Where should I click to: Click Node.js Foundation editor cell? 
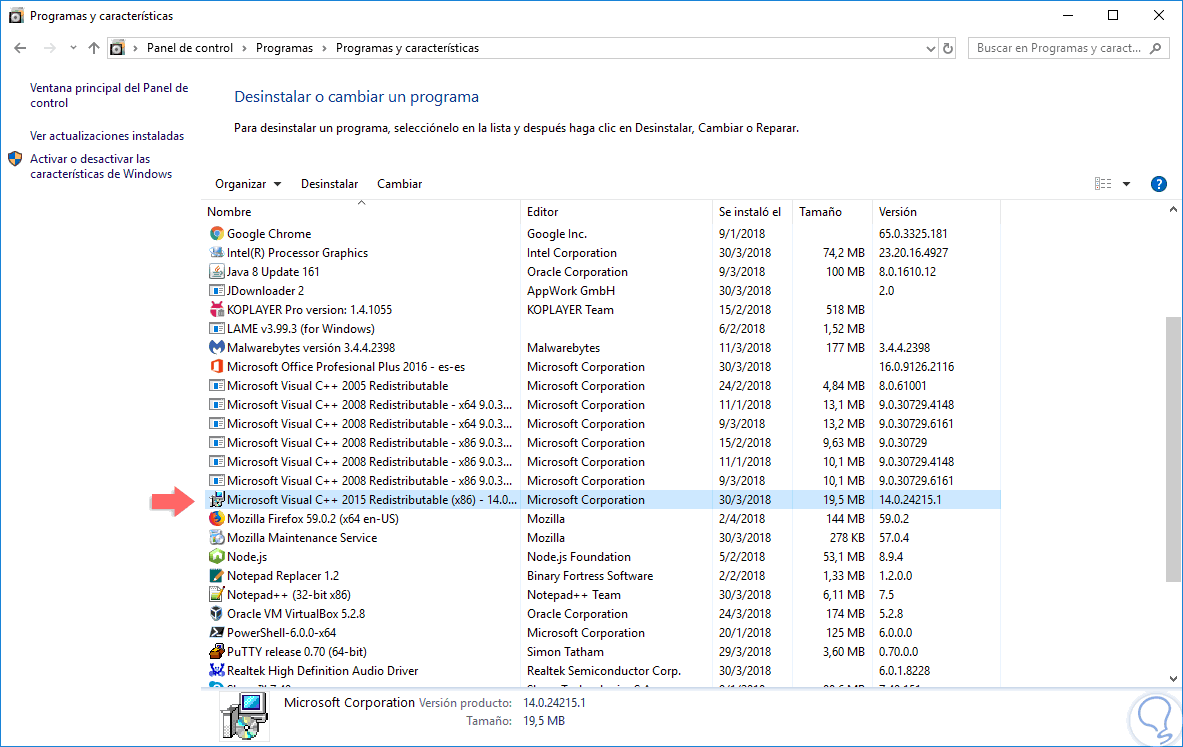coord(579,557)
